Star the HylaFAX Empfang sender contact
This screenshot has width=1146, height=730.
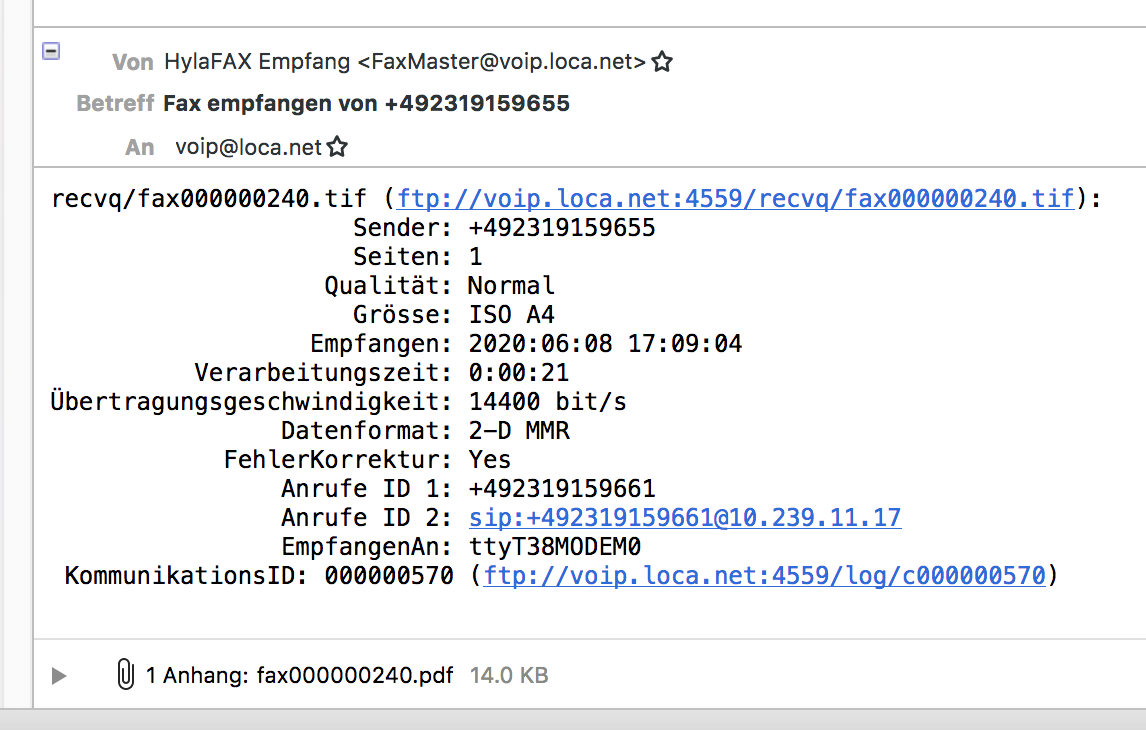click(x=662, y=62)
